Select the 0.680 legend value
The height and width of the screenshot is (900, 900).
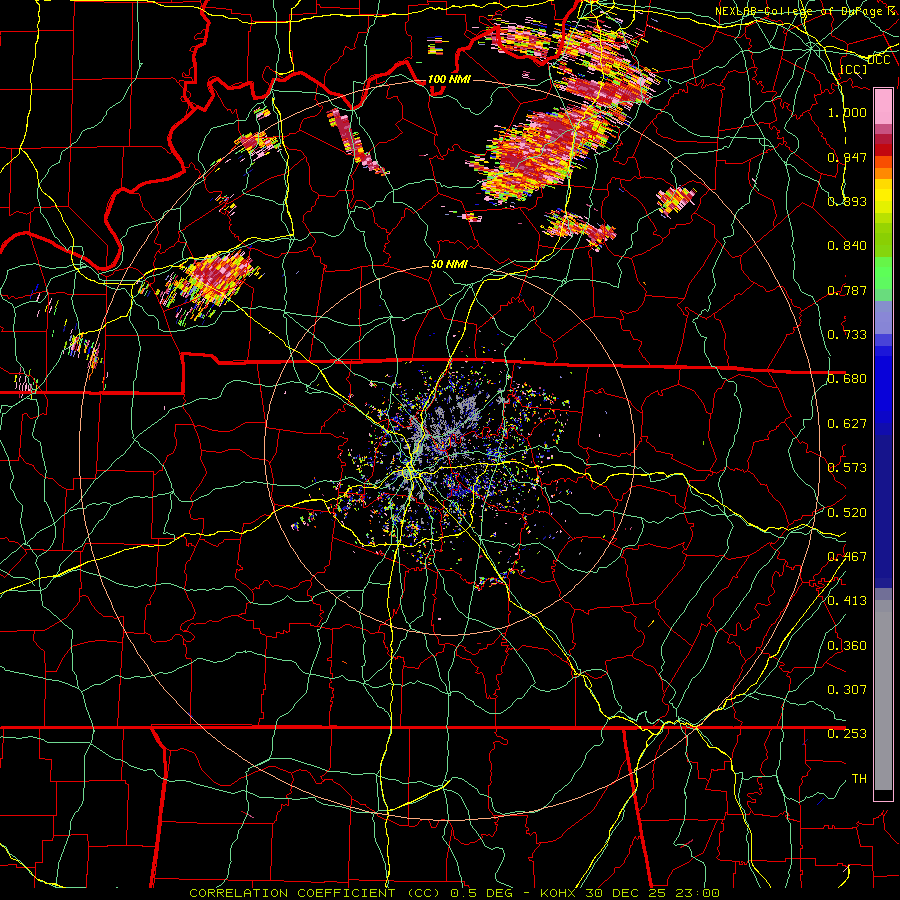pos(847,379)
